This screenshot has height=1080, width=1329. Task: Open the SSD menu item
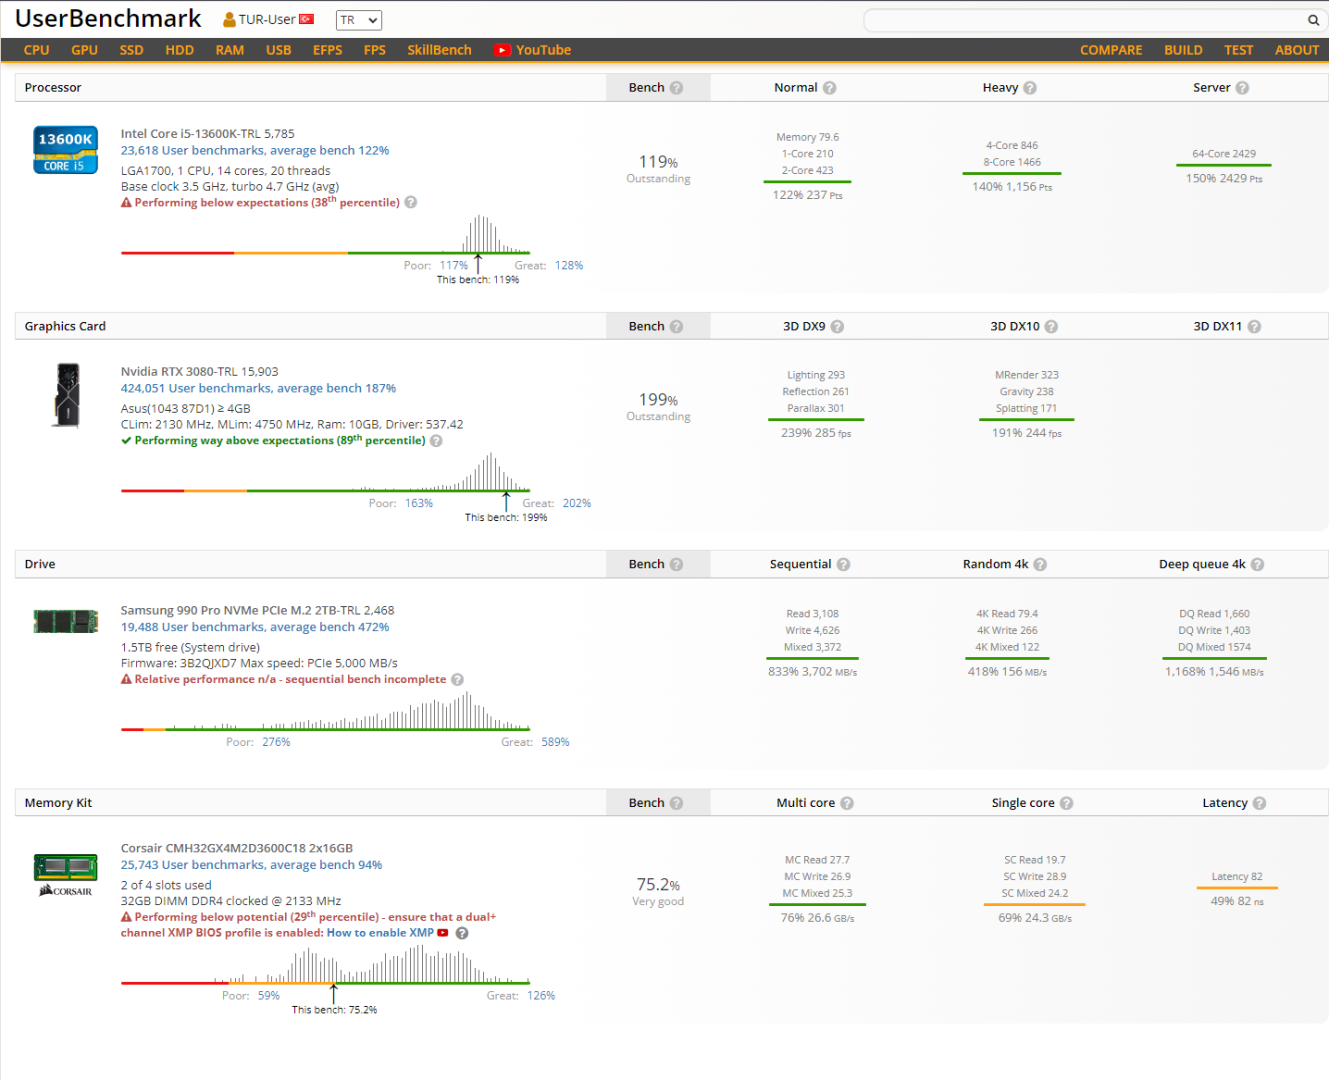tap(132, 50)
